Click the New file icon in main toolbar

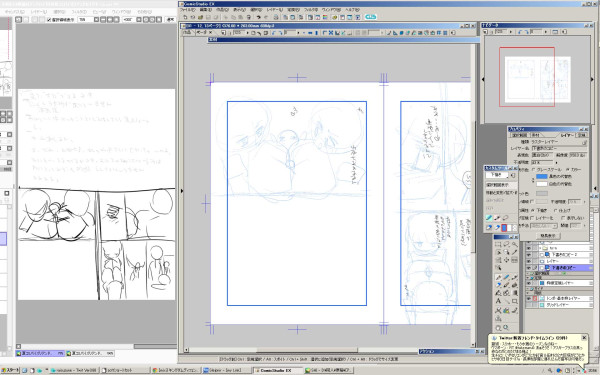(x=185, y=17)
